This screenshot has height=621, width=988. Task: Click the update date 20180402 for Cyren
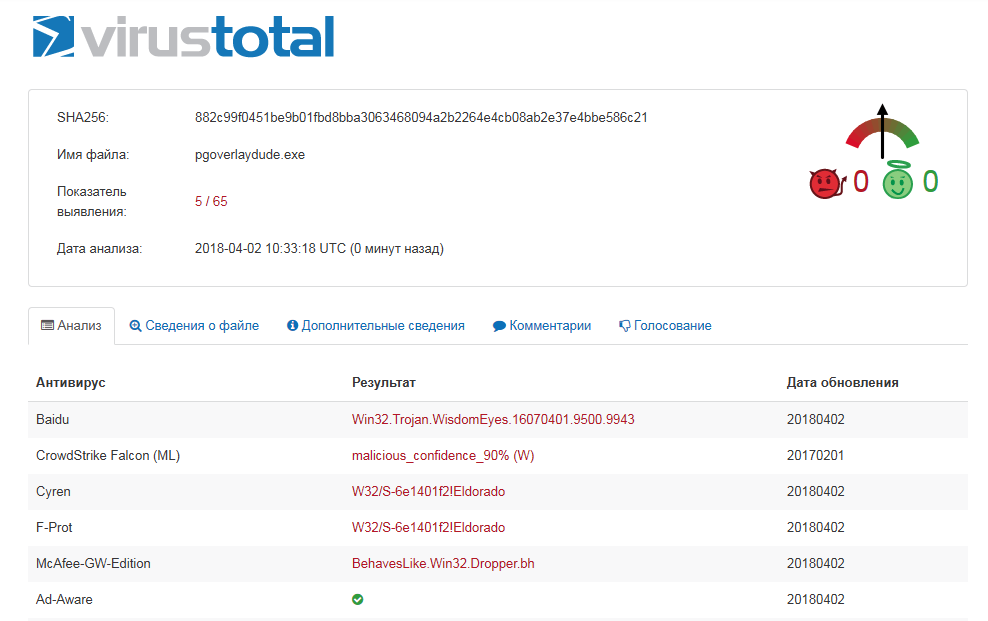pyautogui.click(x=815, y=491)
